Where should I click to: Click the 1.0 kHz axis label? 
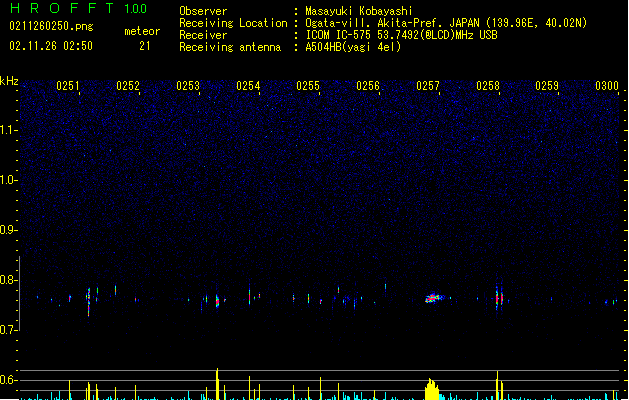(8, 180)
